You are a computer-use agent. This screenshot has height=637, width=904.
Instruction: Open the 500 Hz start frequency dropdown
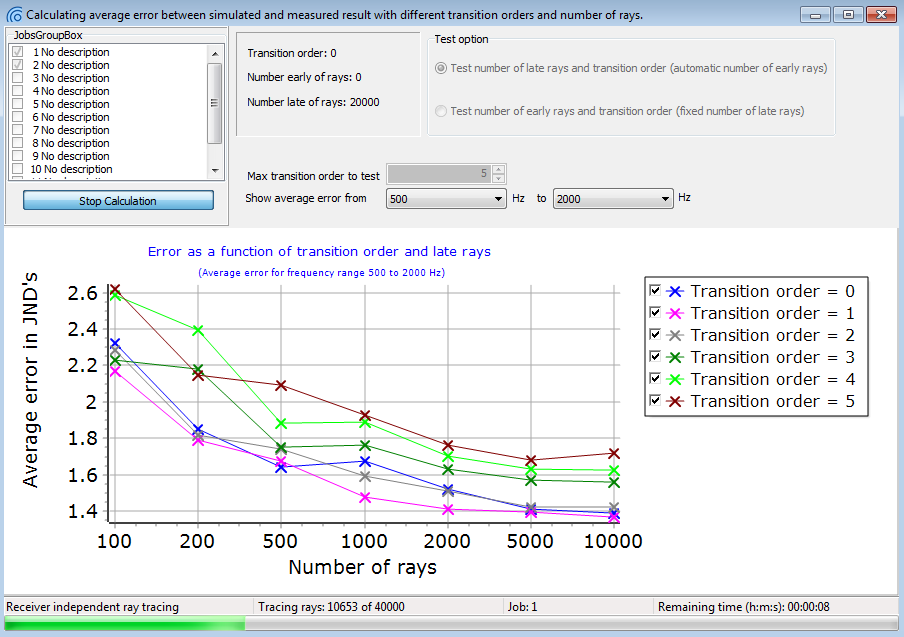[446, 199]
